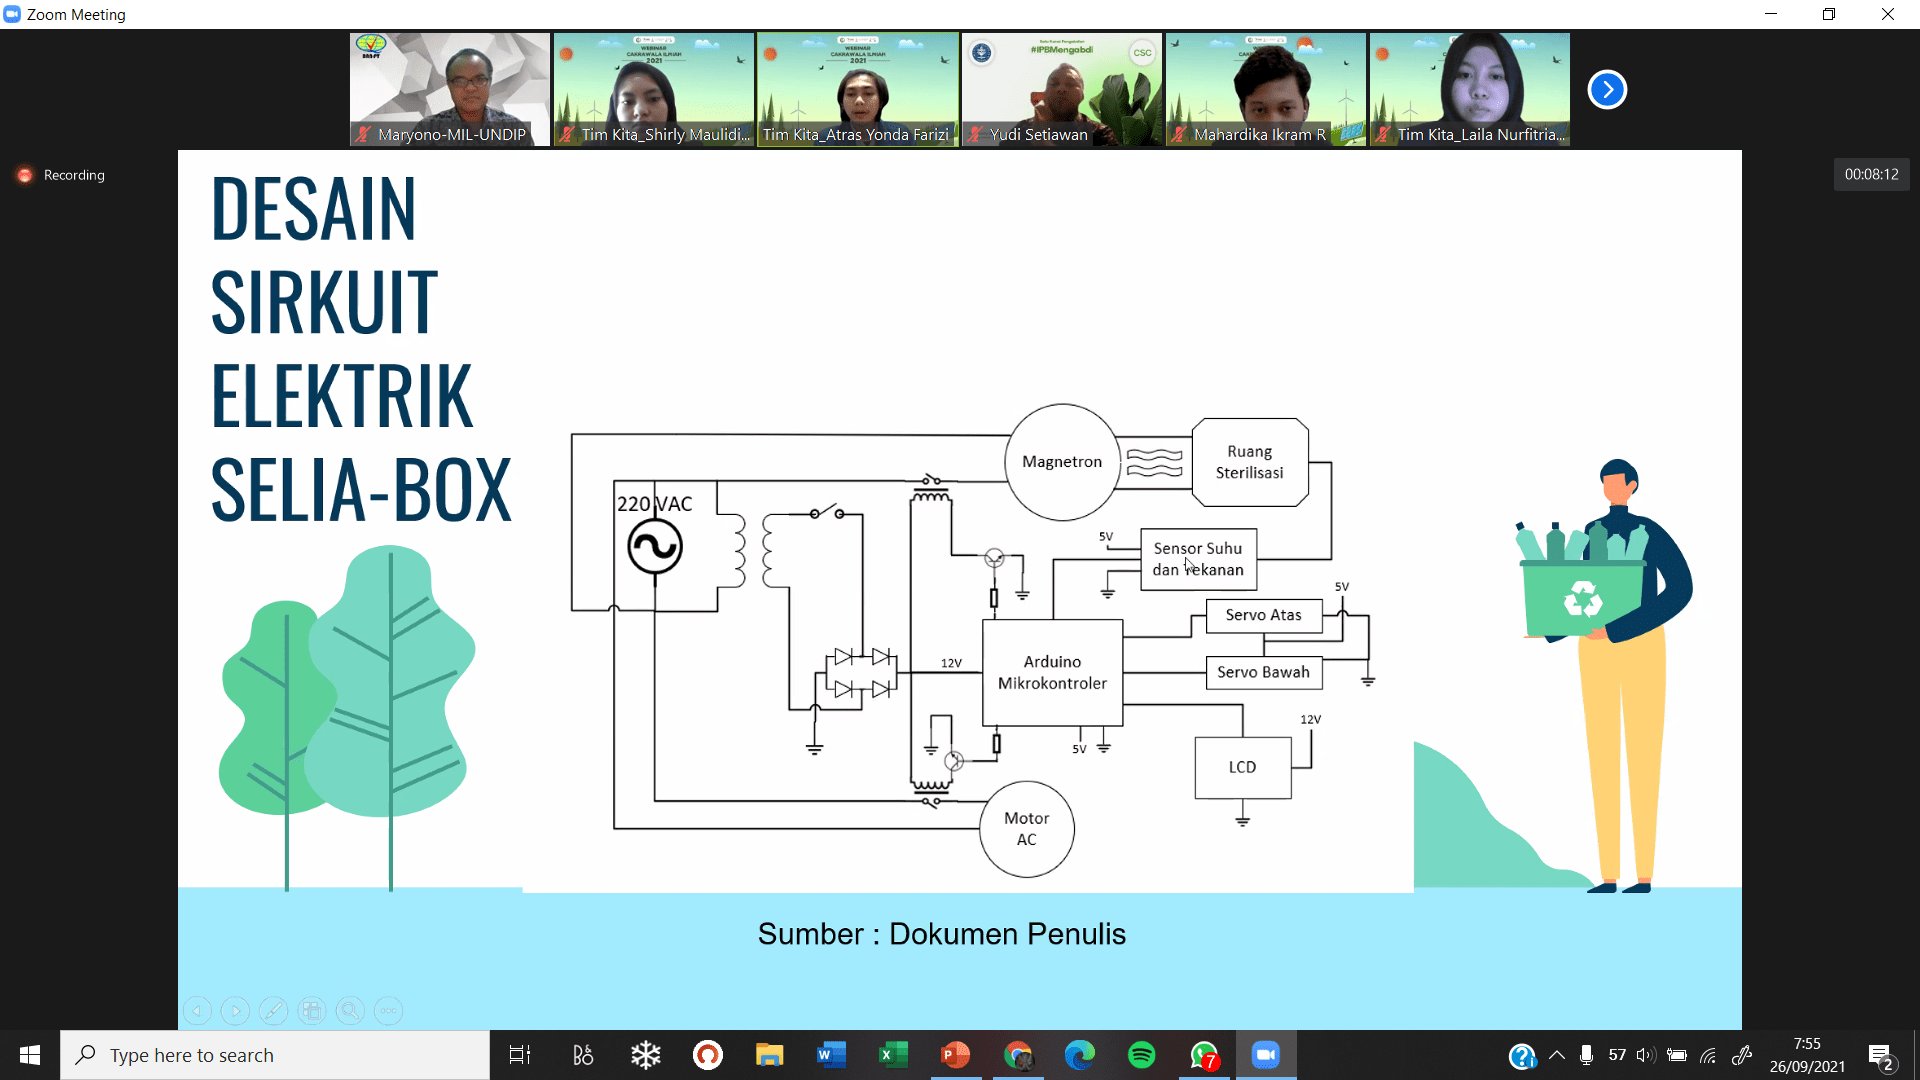Click the slideshow zoom magnifier icon
This screenshot has width=1920, height=1080.
(350, 1011)
